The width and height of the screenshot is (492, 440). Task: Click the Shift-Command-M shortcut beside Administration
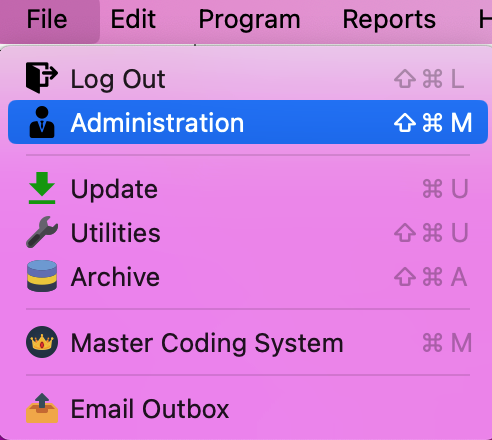433,122
